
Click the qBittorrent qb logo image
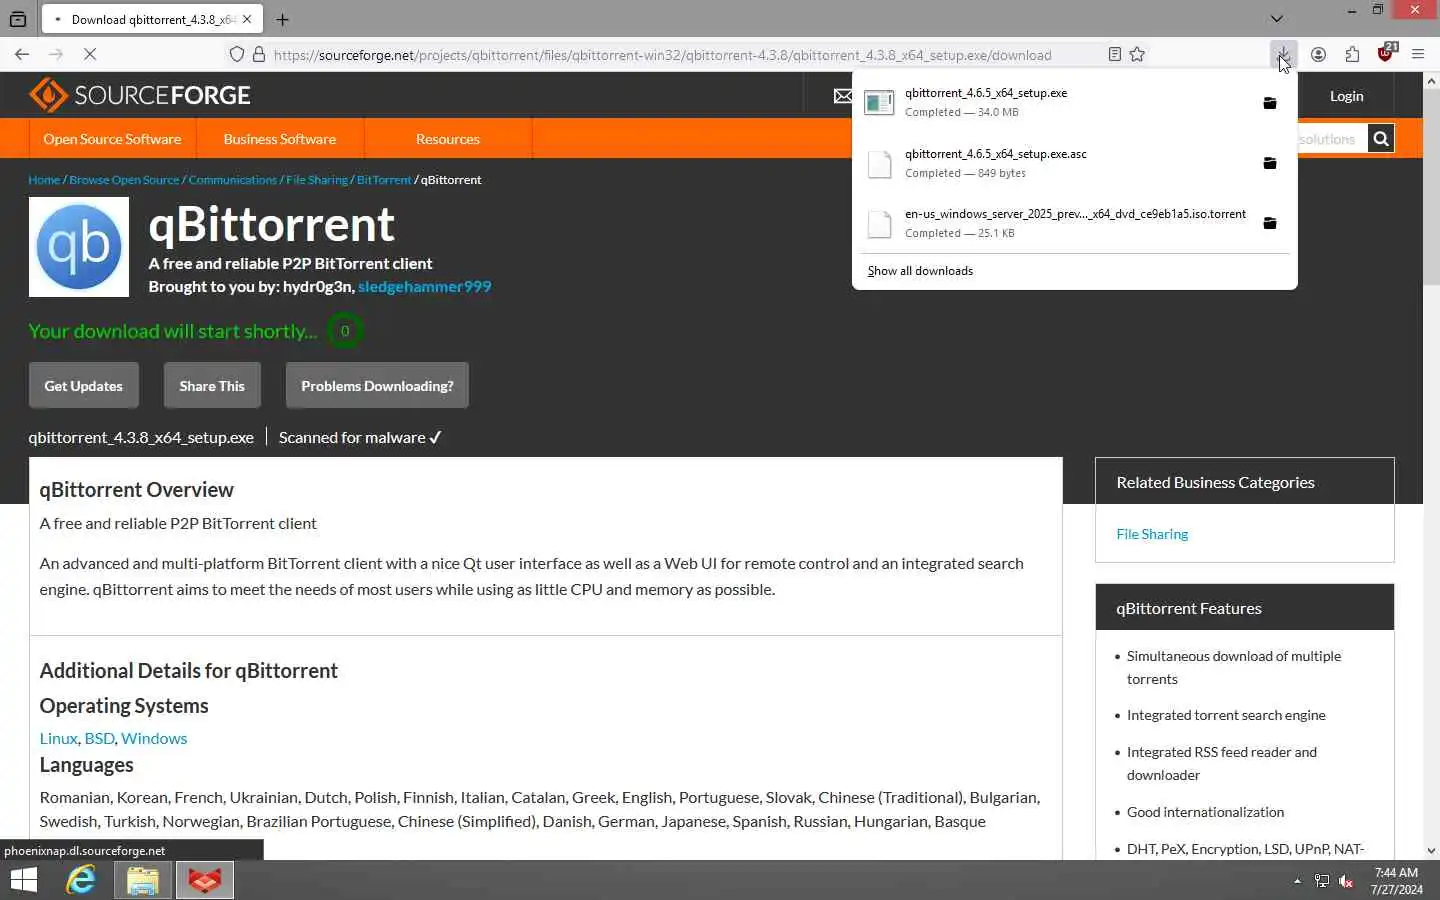point(79,247)
